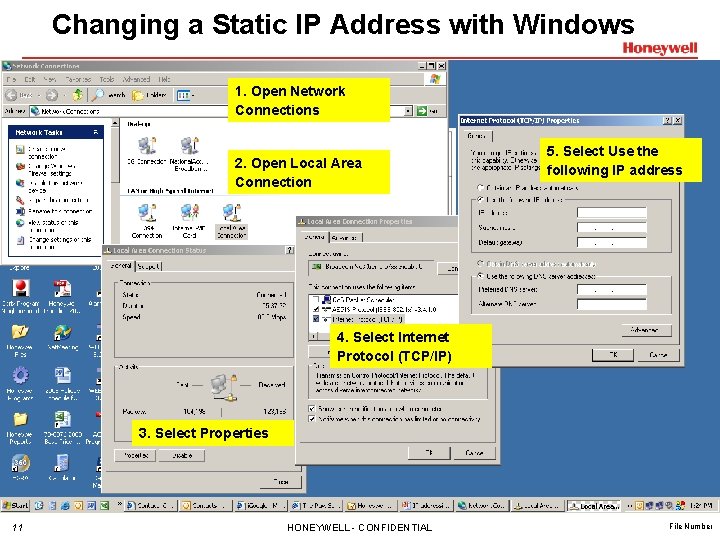Click OK in Local Area Connection Properties
This screenshot has height=540, width=720.
(x=429, y=453)
